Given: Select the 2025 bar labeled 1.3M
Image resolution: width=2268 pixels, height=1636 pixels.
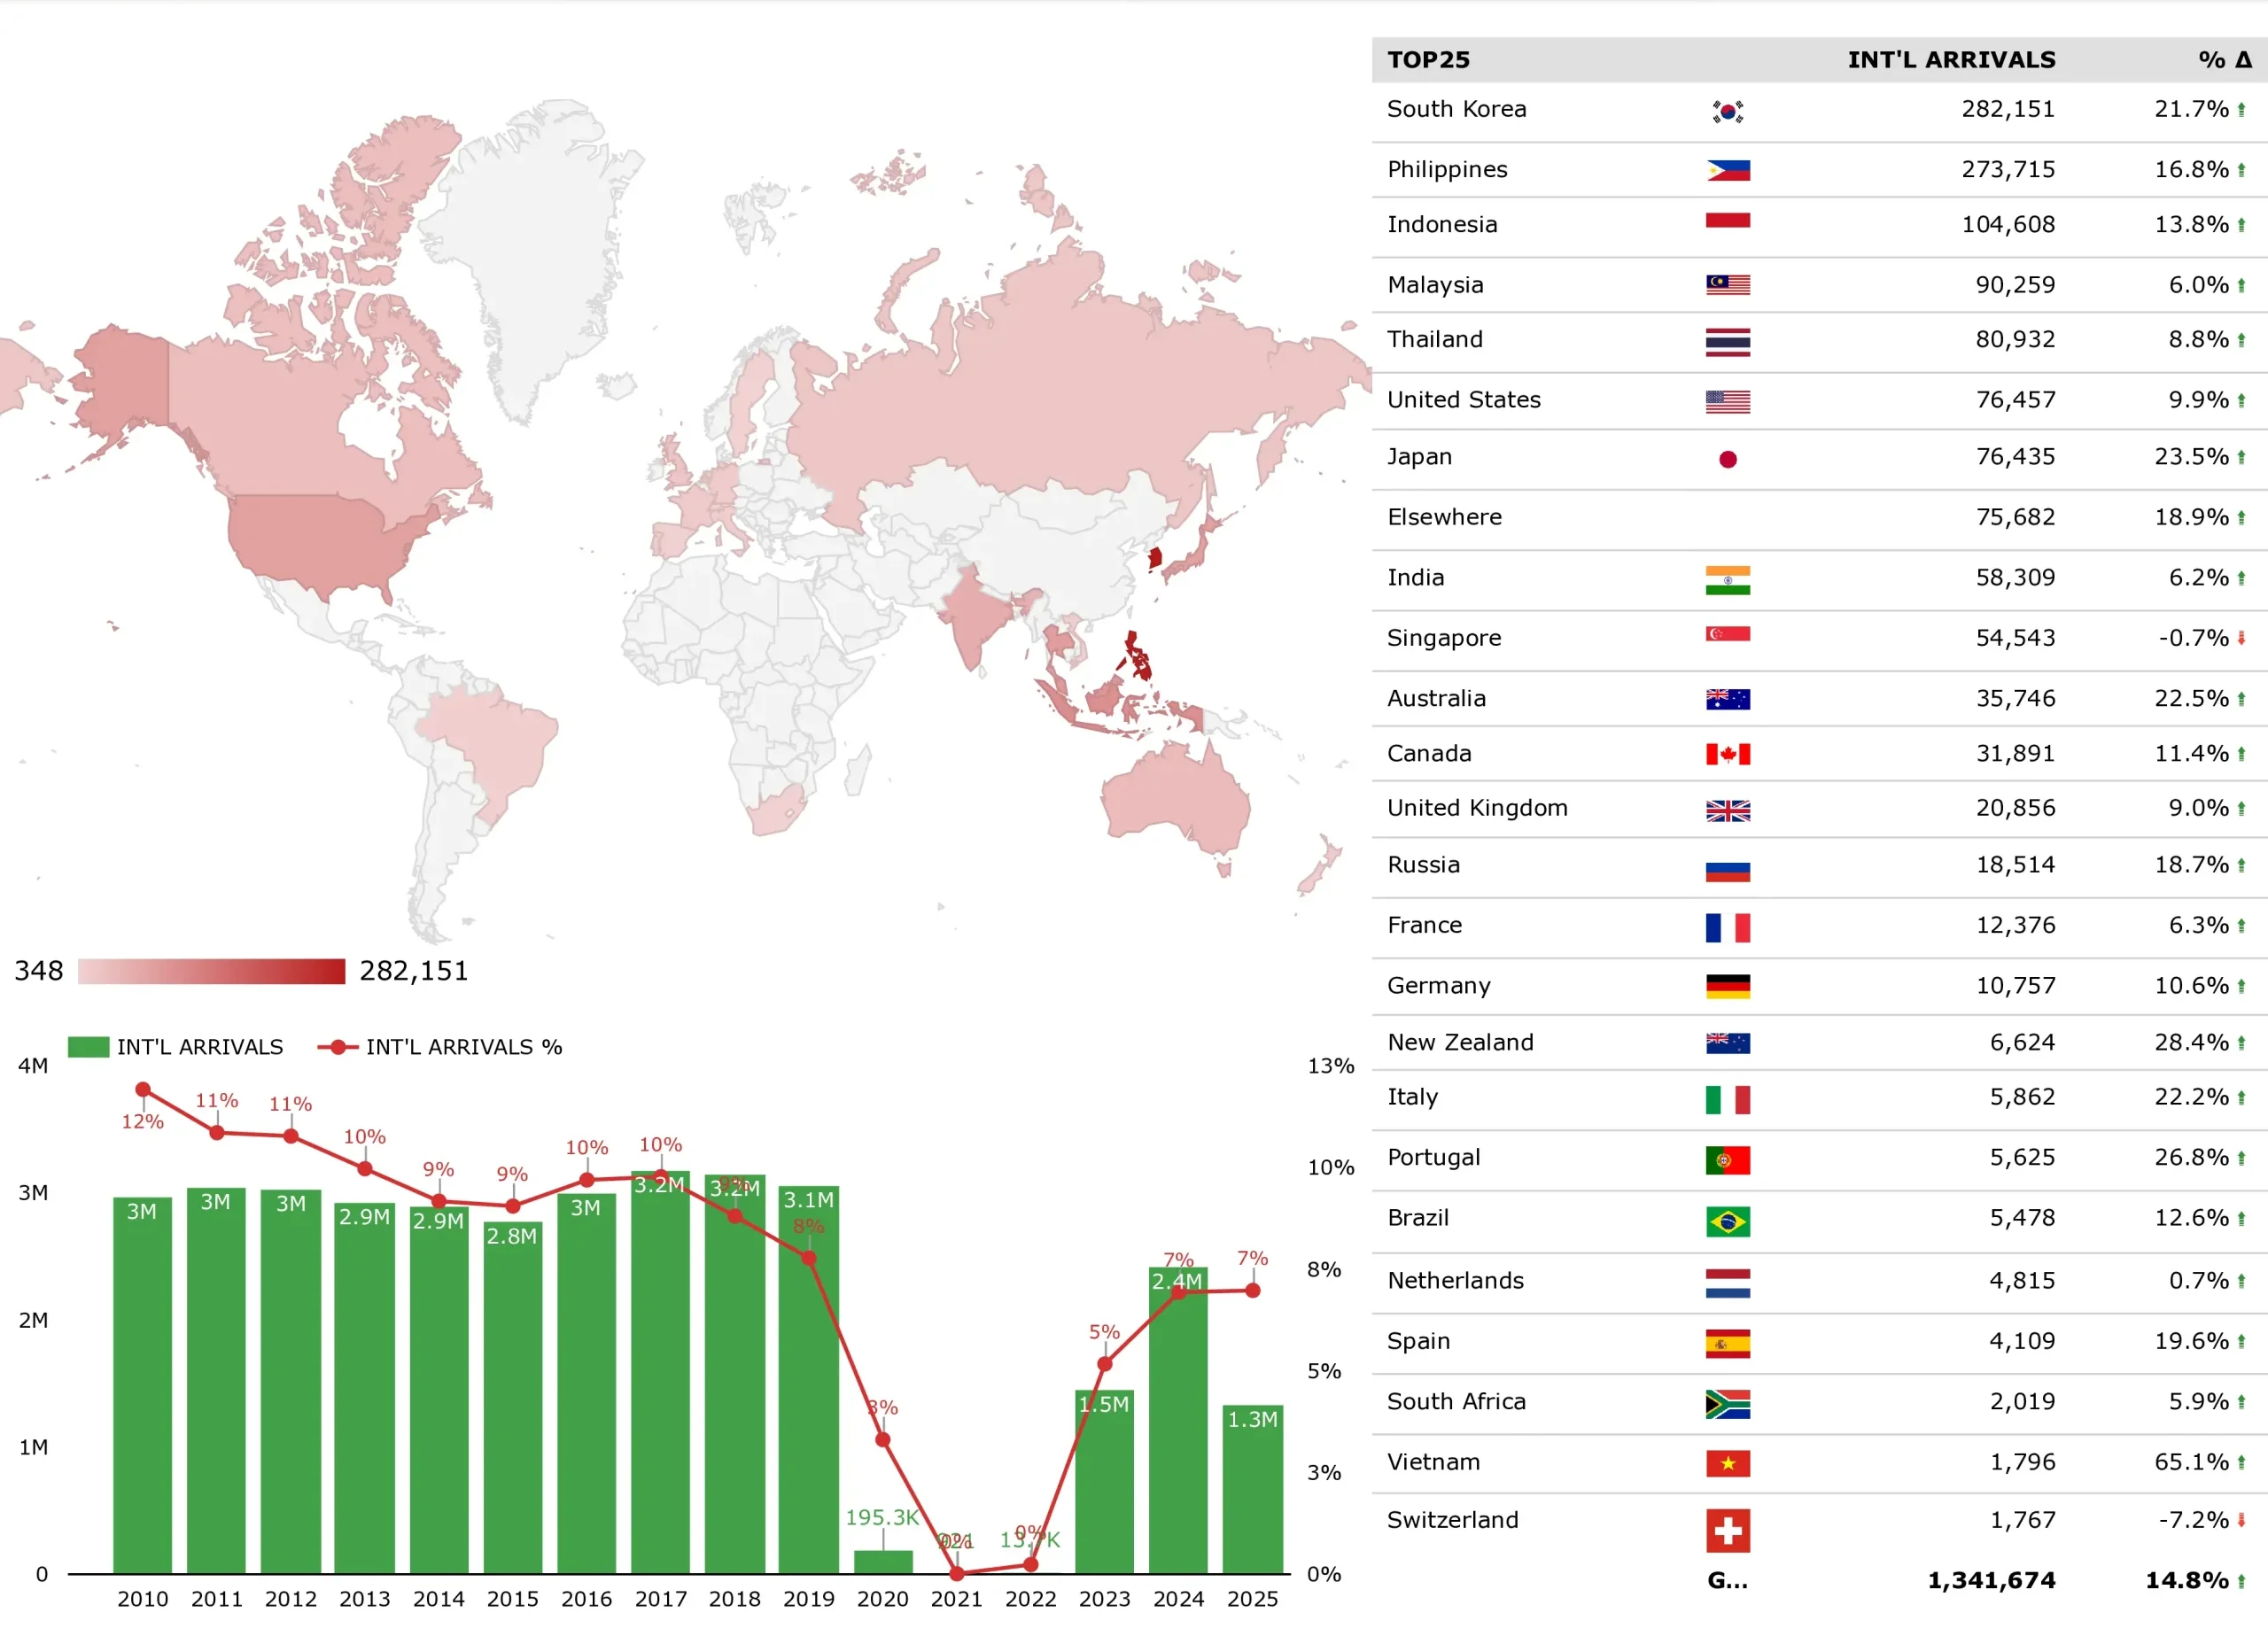Looking at the screenshot, I should (1252, 1490).
